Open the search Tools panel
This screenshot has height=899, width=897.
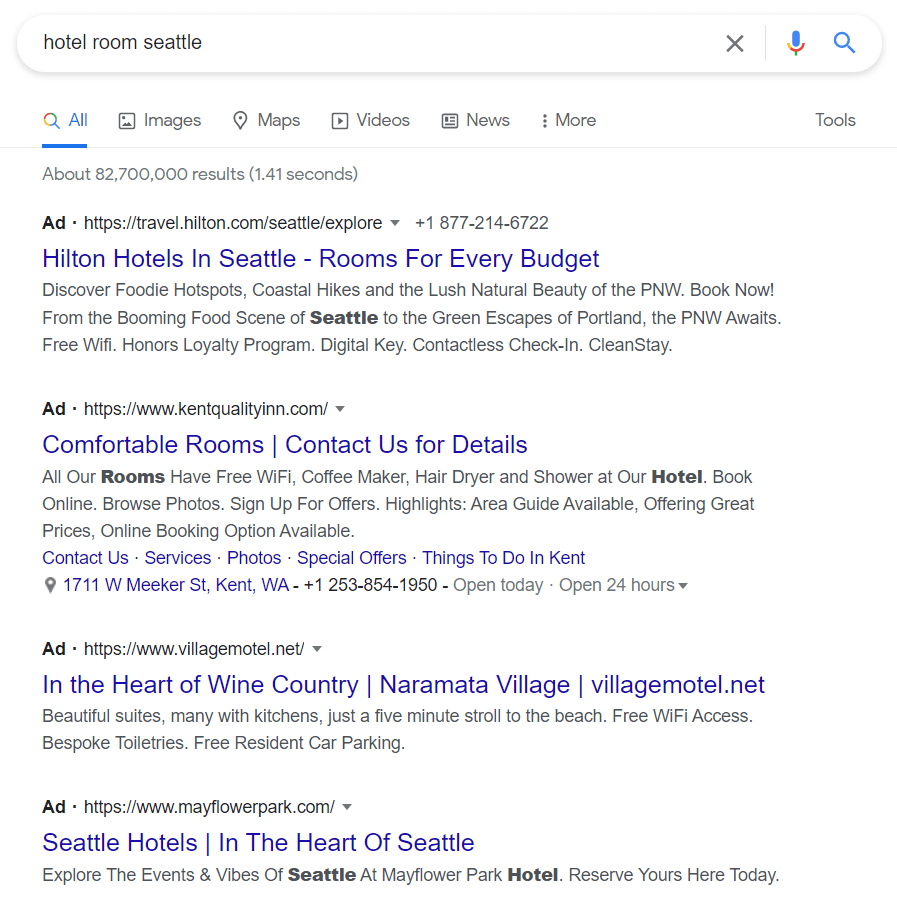point(835,120)
